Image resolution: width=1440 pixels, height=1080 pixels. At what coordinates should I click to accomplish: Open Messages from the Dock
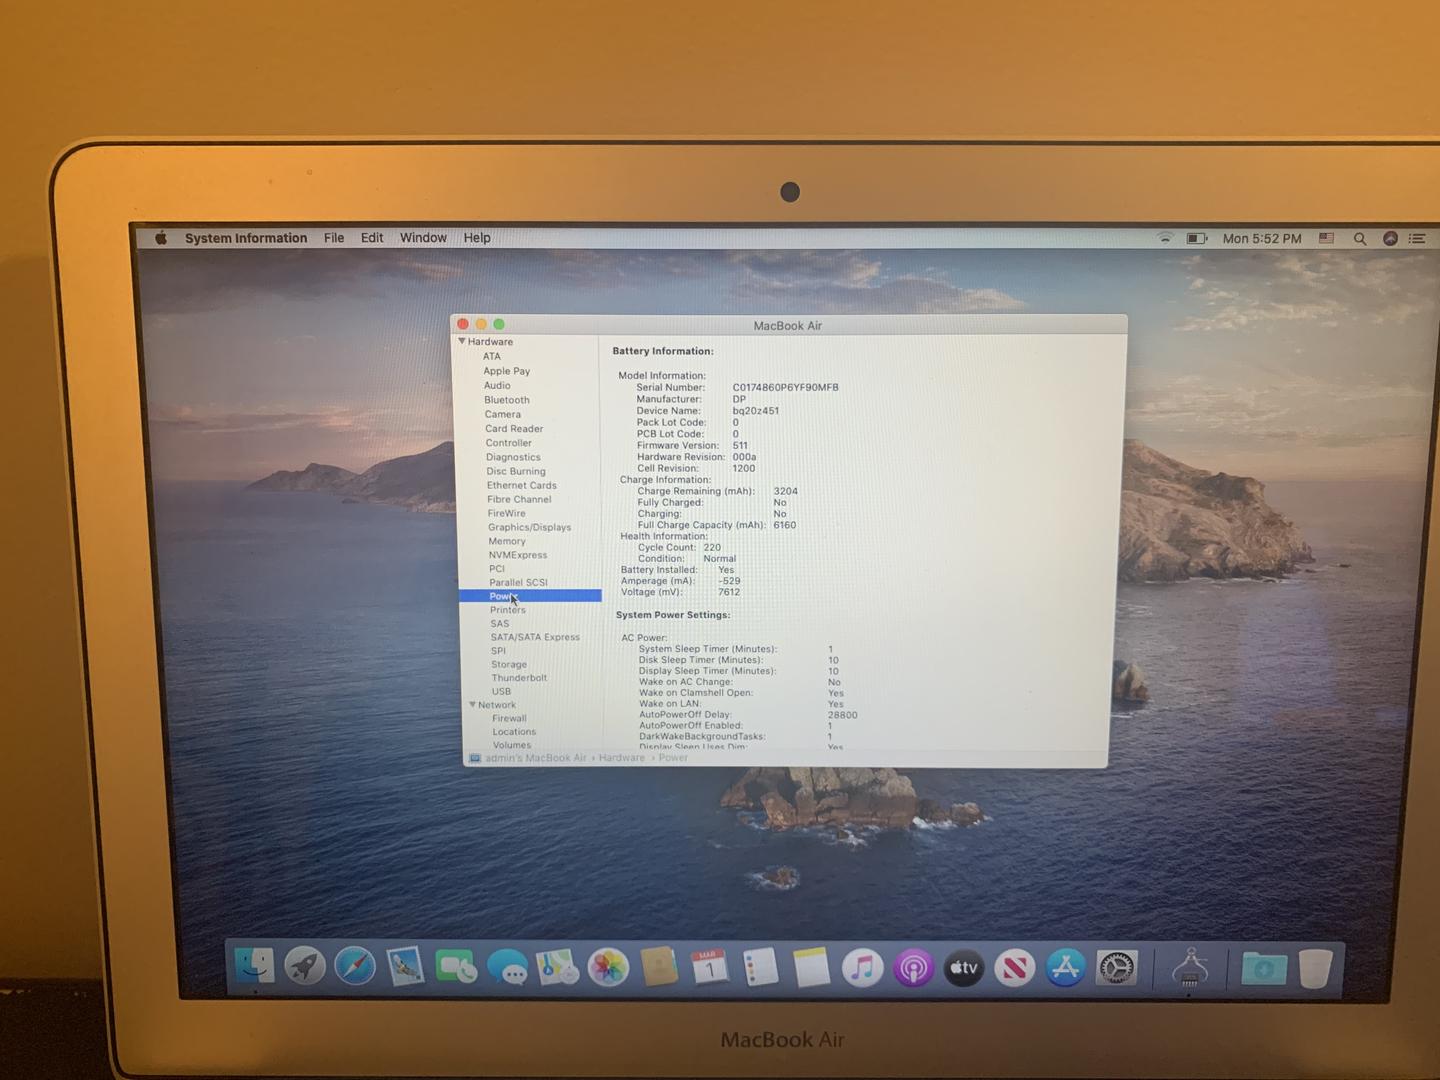pos(508,968)
